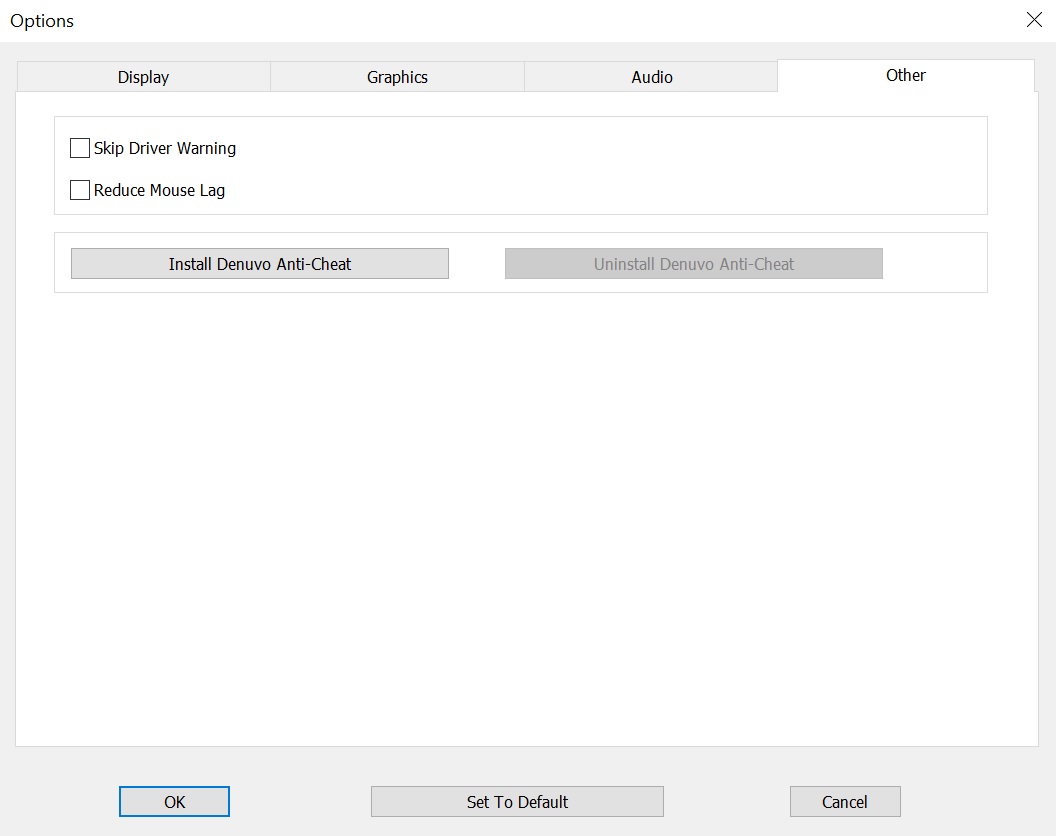
Task: Open the Graphics tab
Action: tap(397, 77)
